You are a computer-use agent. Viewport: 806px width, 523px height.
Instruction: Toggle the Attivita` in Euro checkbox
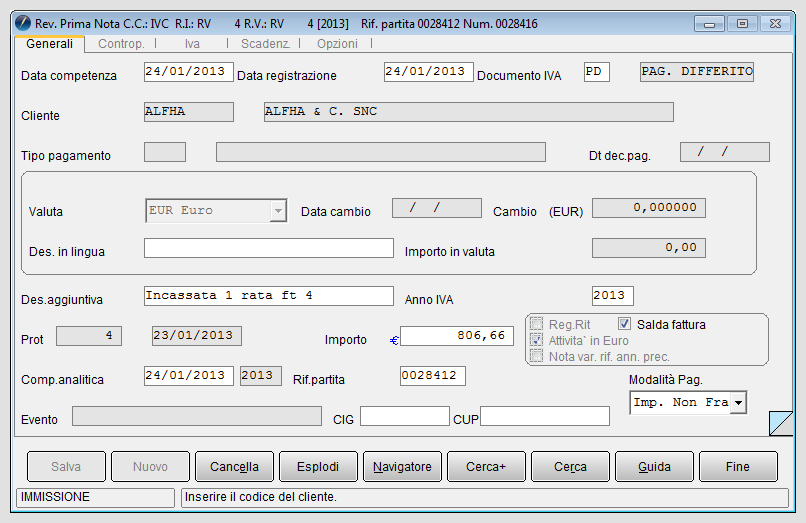[536, 340]
